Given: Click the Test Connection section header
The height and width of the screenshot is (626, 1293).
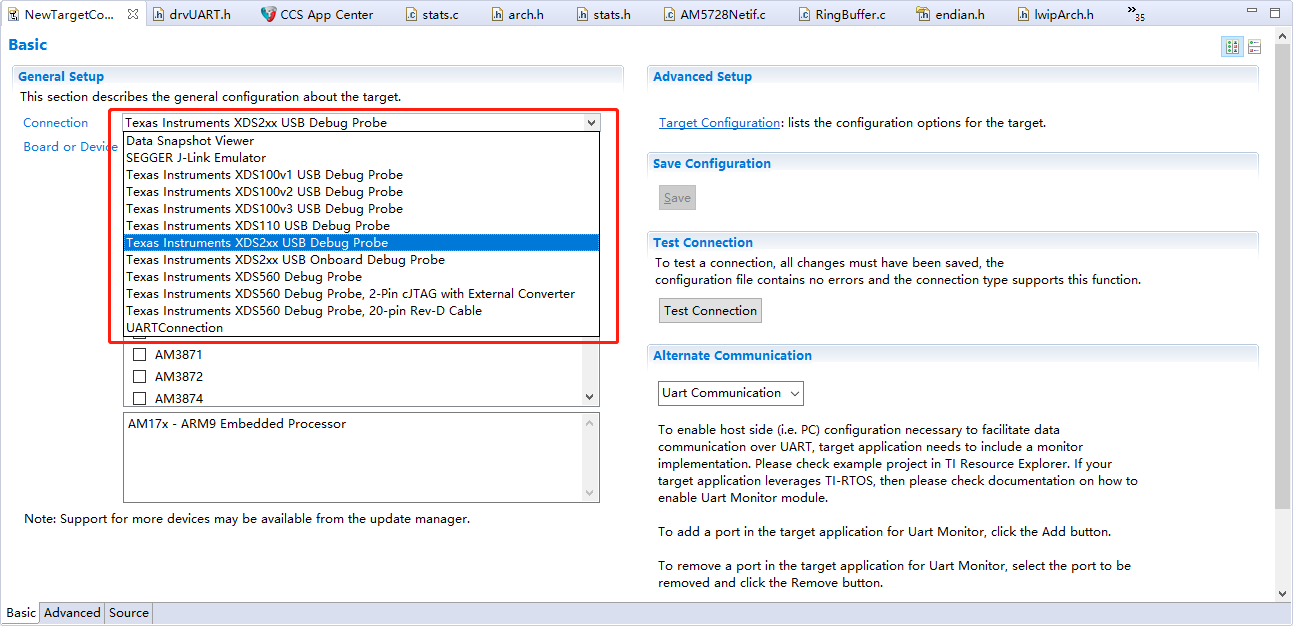Looking at the screenshot, I should (703, 243).
